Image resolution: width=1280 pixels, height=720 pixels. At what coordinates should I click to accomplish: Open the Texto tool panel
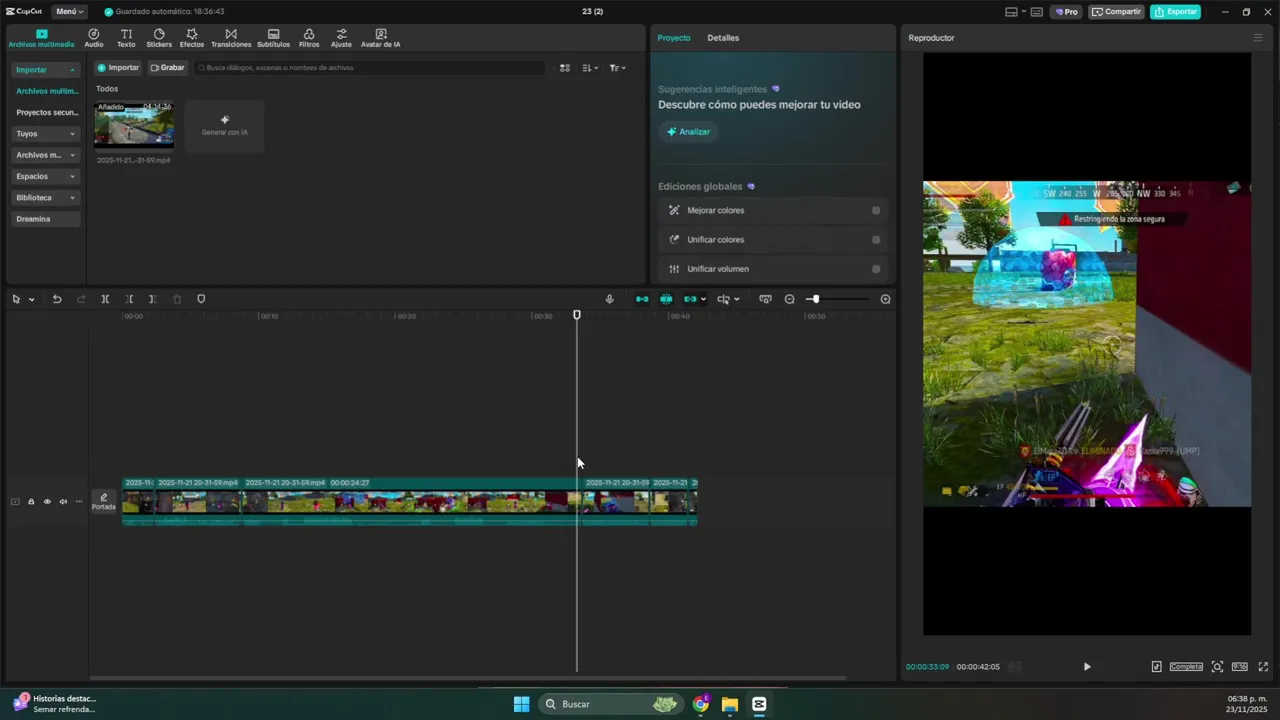pos(126,38)
